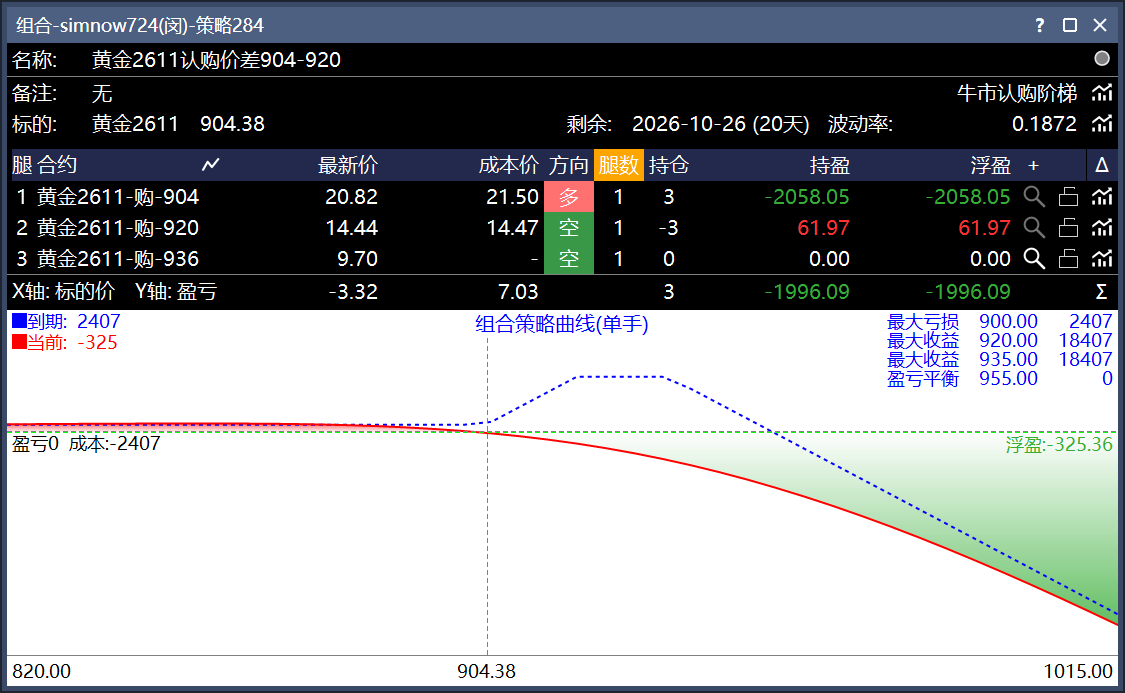Click the 浮盈 column header
Viewport: 1125px width, 693px height.
tap(991, 166)
